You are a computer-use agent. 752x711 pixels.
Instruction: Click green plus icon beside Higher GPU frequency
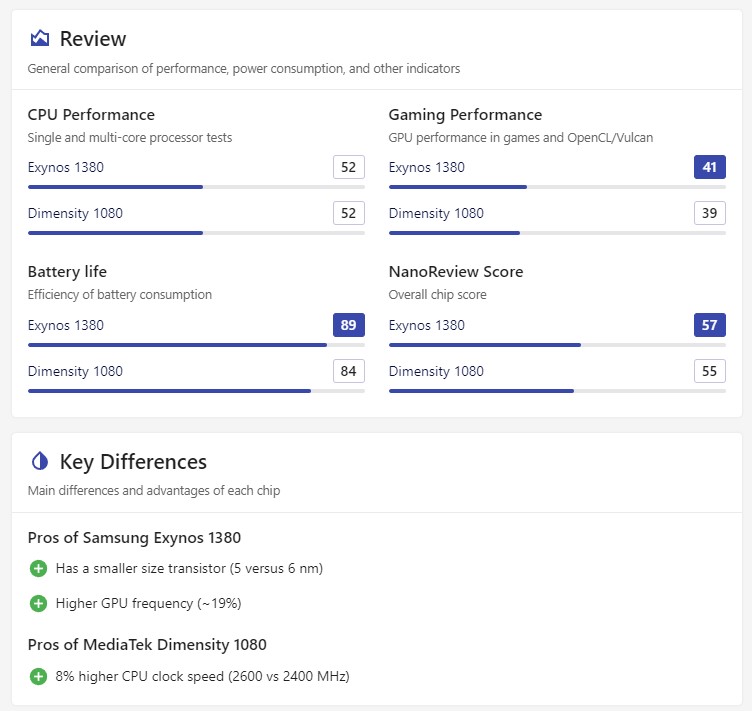[38, 603]
